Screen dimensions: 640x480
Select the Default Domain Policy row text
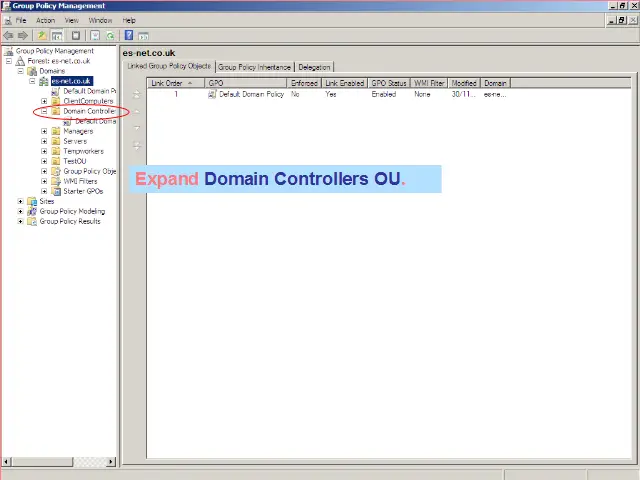click(251, 94)
